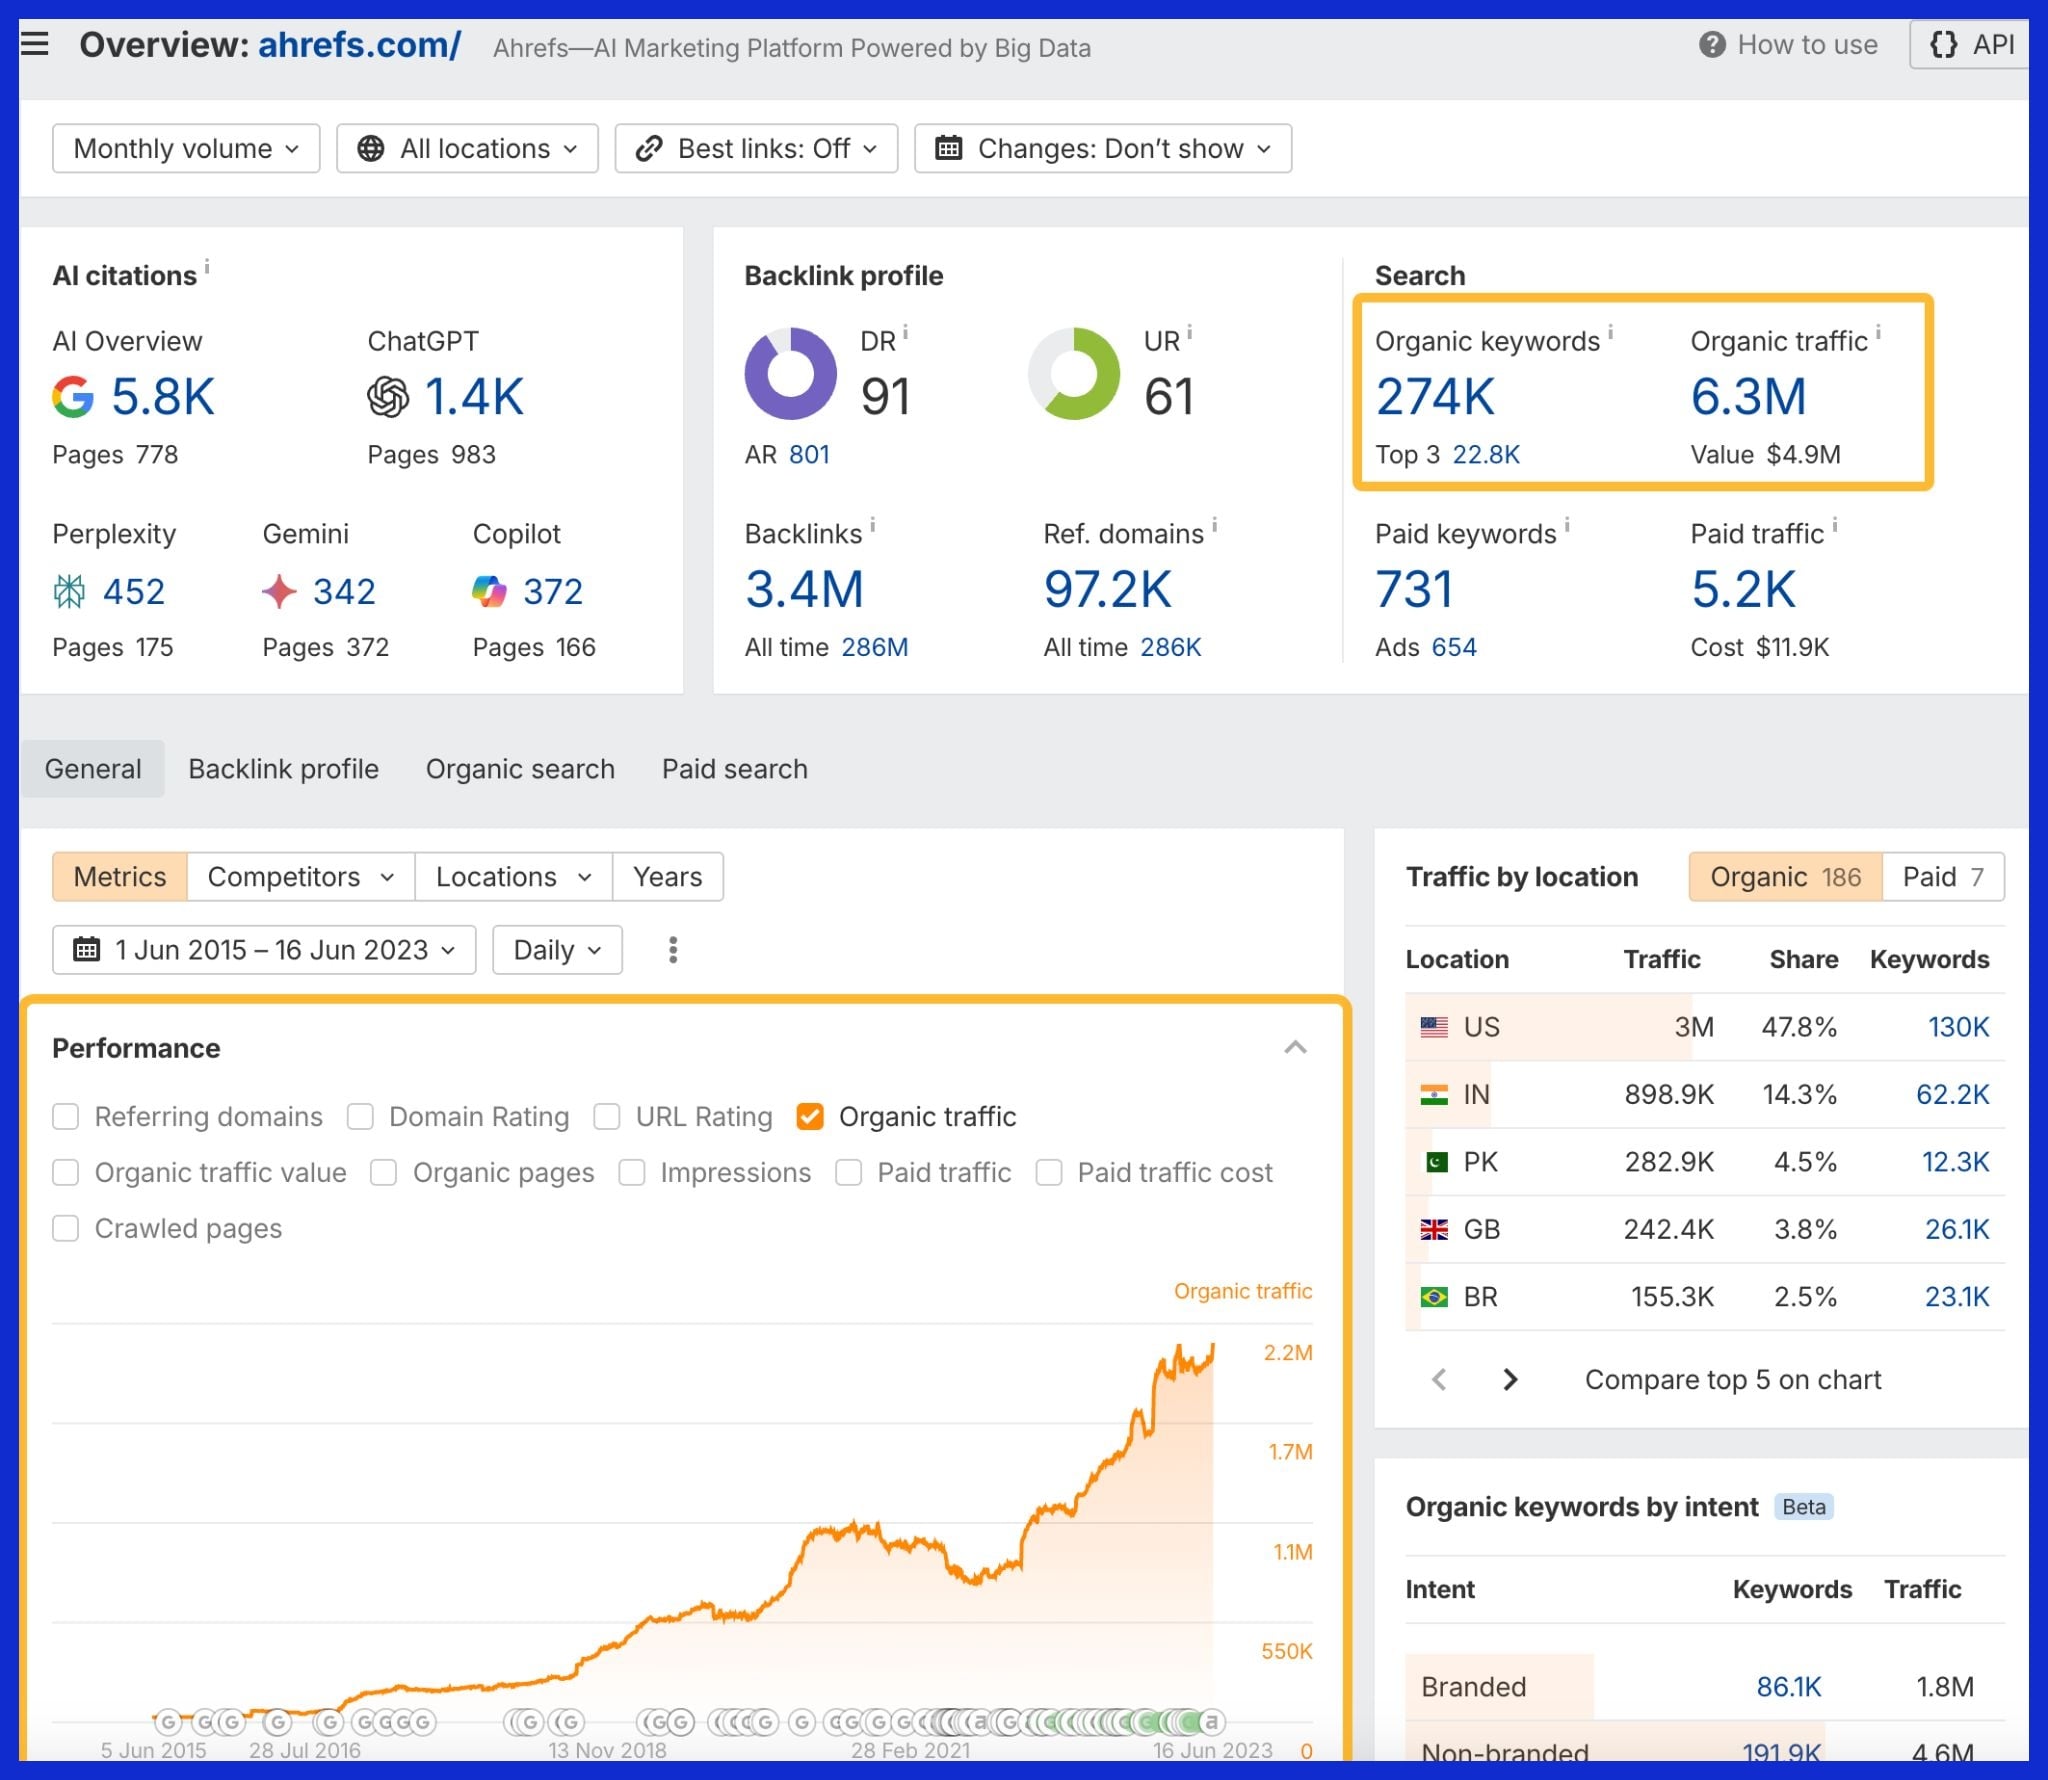
Task: Switch to the General tab
Action: (x=93, y=769)
